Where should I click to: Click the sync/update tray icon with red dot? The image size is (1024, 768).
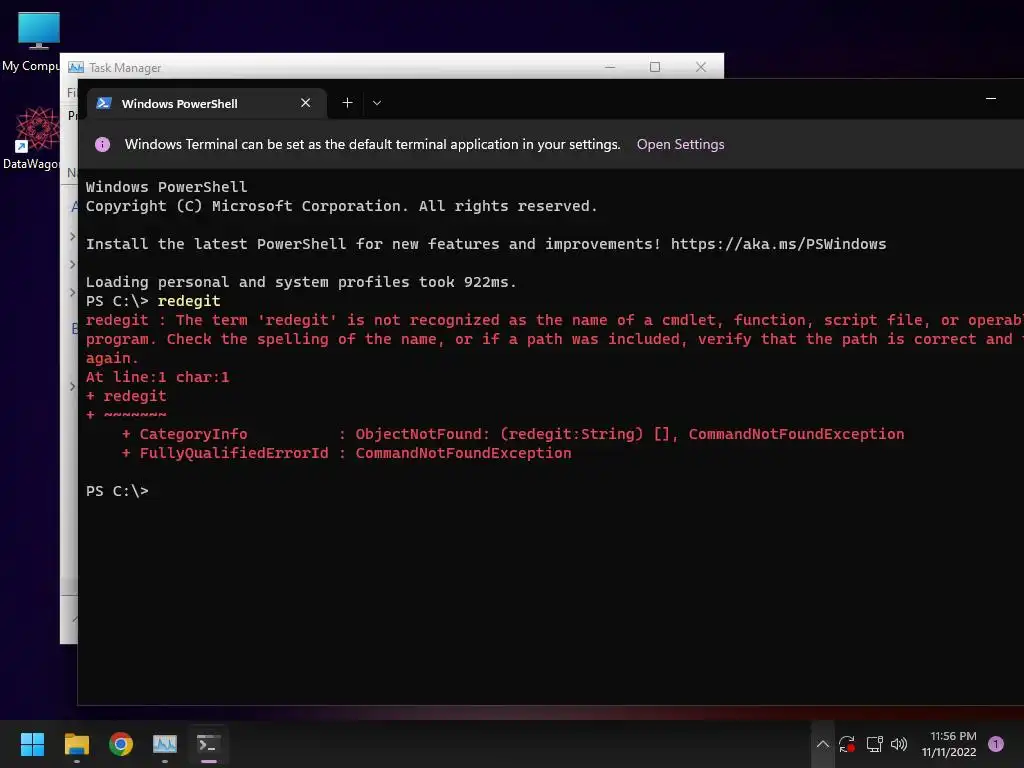847,744
